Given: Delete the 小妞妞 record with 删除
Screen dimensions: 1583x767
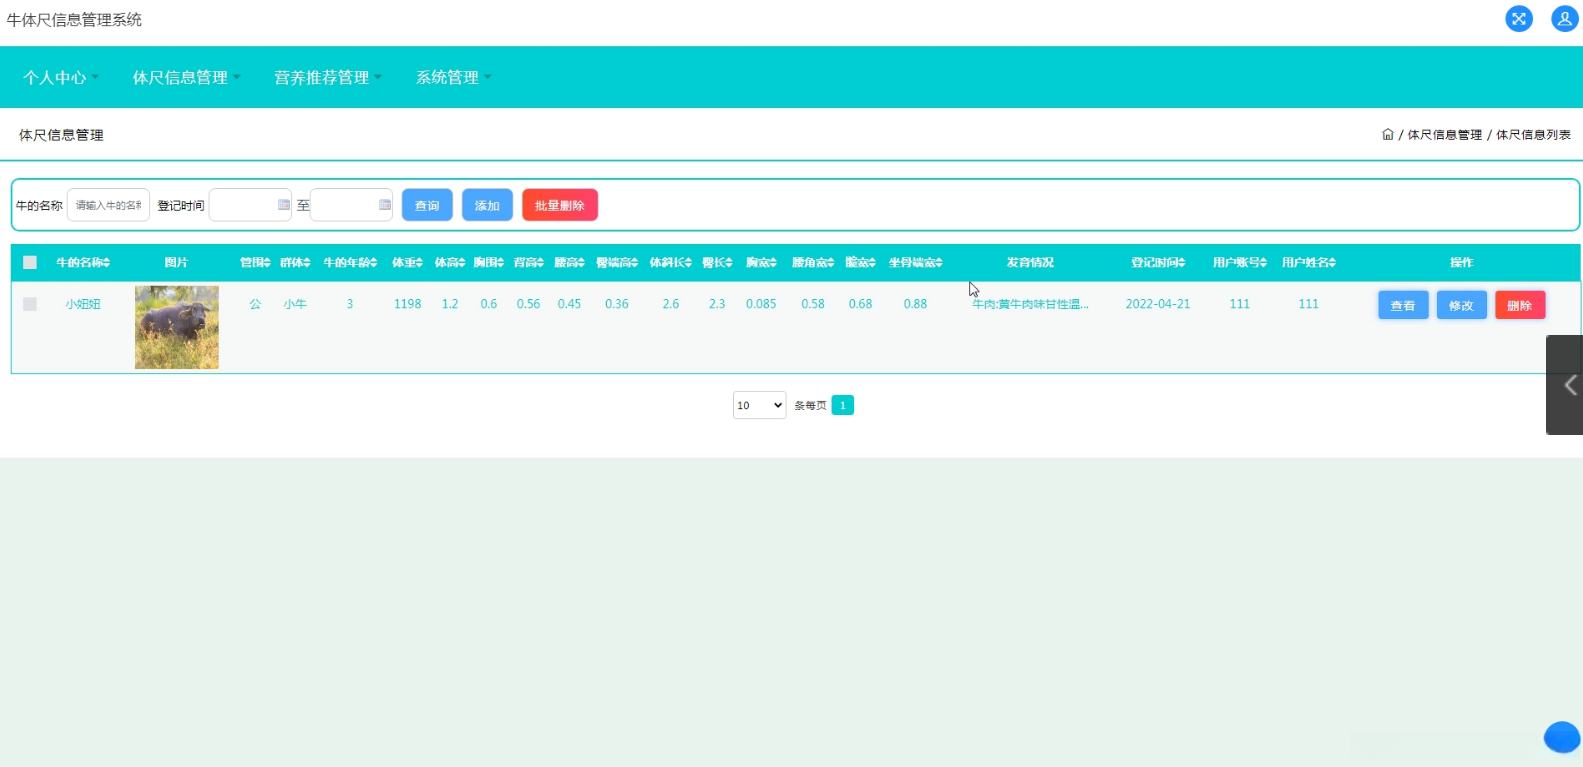Looking at the screenshot, I should pos(1520,305).
